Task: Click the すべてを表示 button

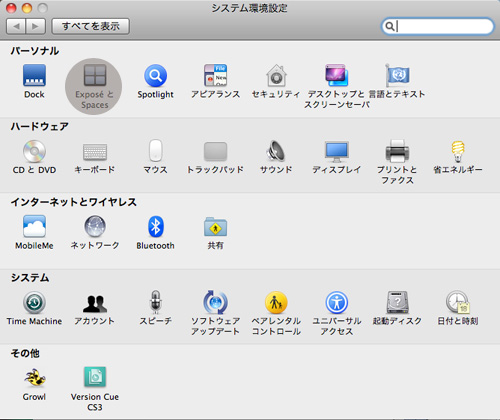Action: click(91, 26)
